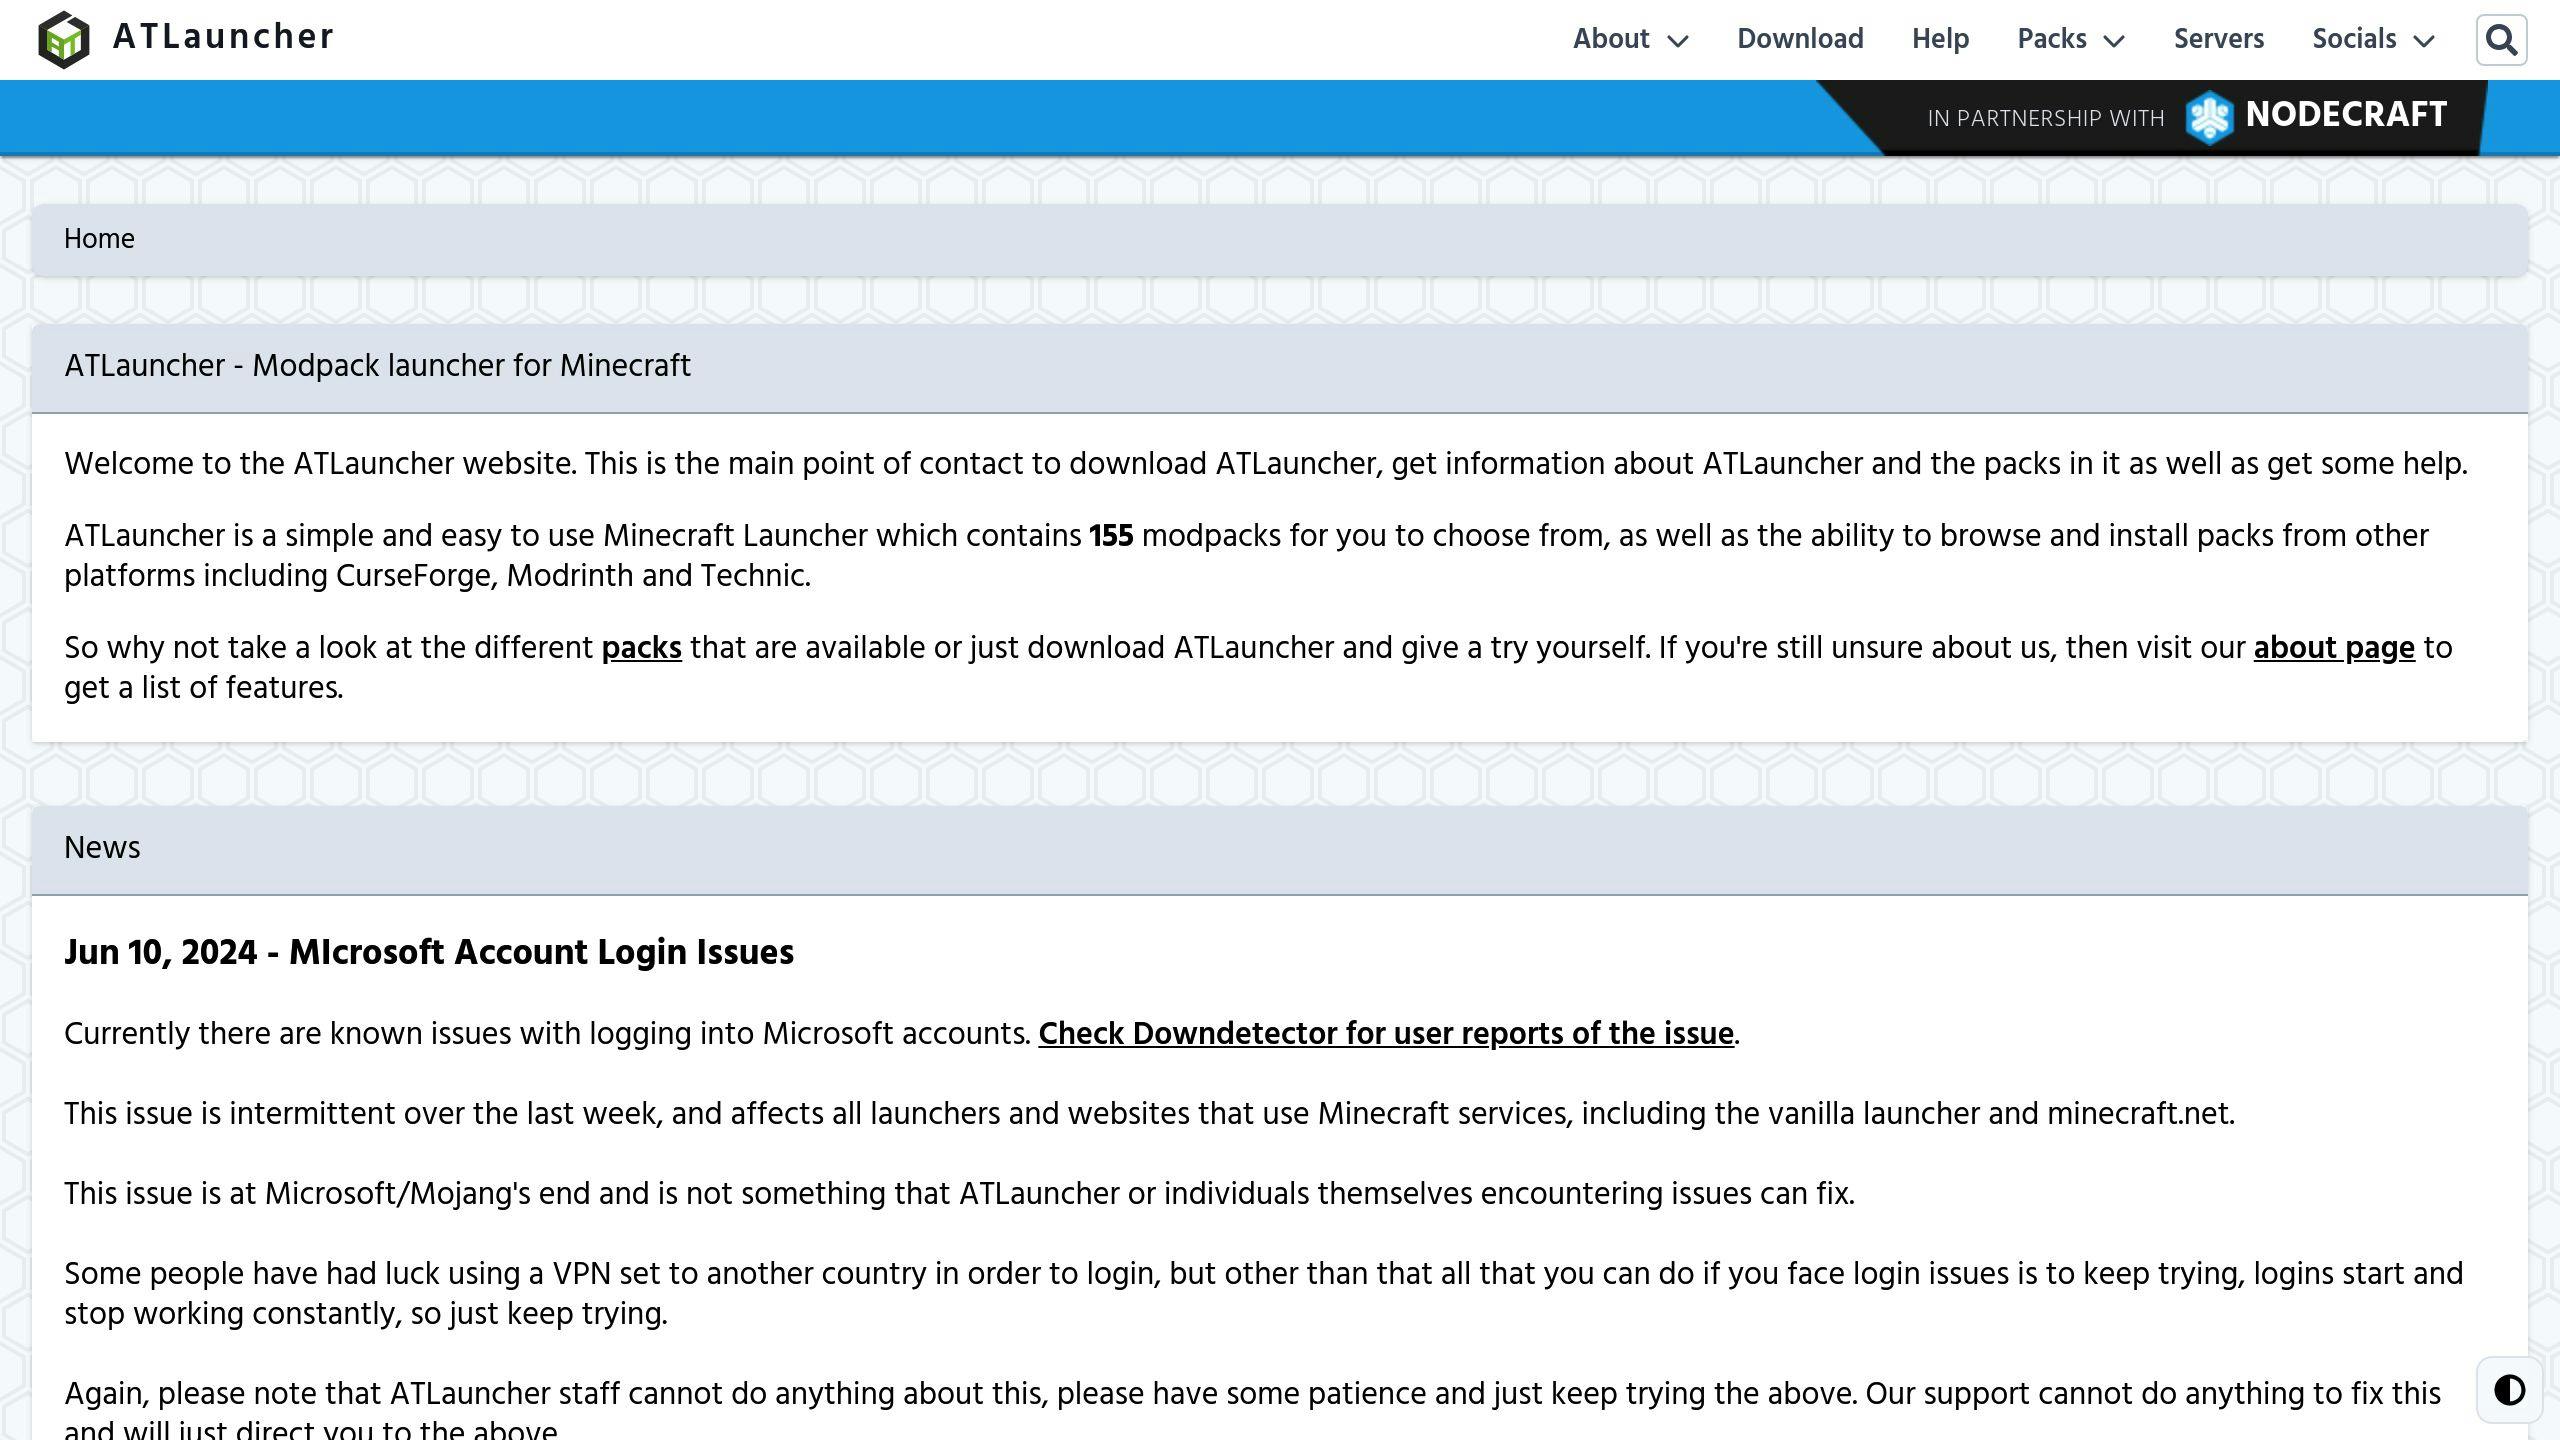Expand the About dropdown menu
Image resolution: width=2560 pixels, height=1440 pixels.
click(1630, 39)
